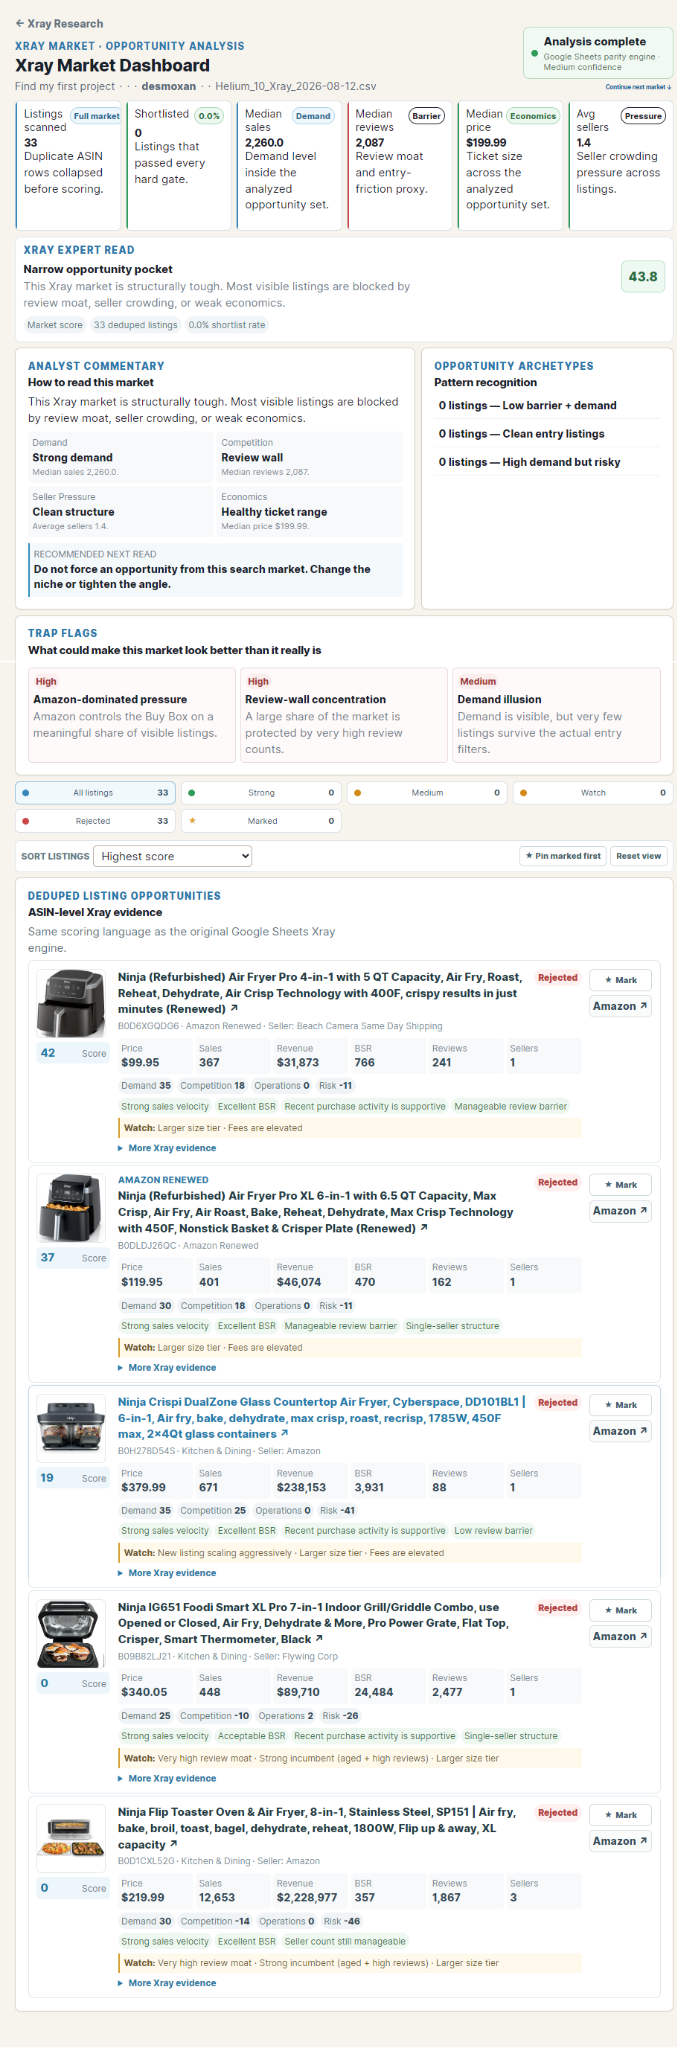Click the 'Market score' chip
The height and width of the screenshot is (2048, 677).
pos(55,325)
